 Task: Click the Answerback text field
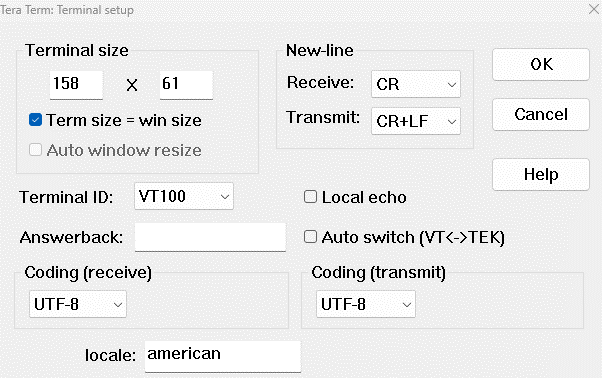(x=210, y=237)
